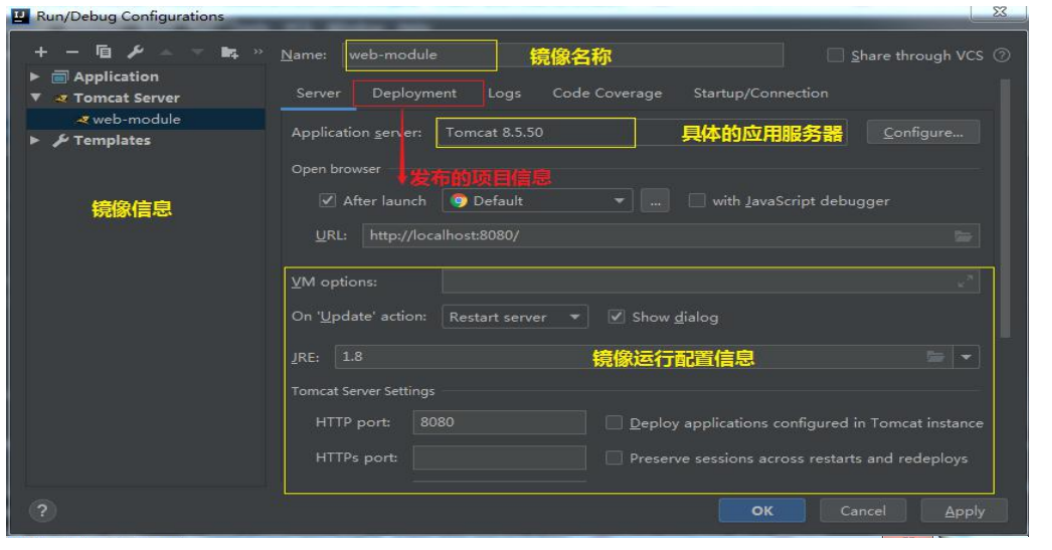Collapse the Tomcat Server tree node
Image resolution: width=1052 pixels, height=550 pixels.
pos(36,97)
